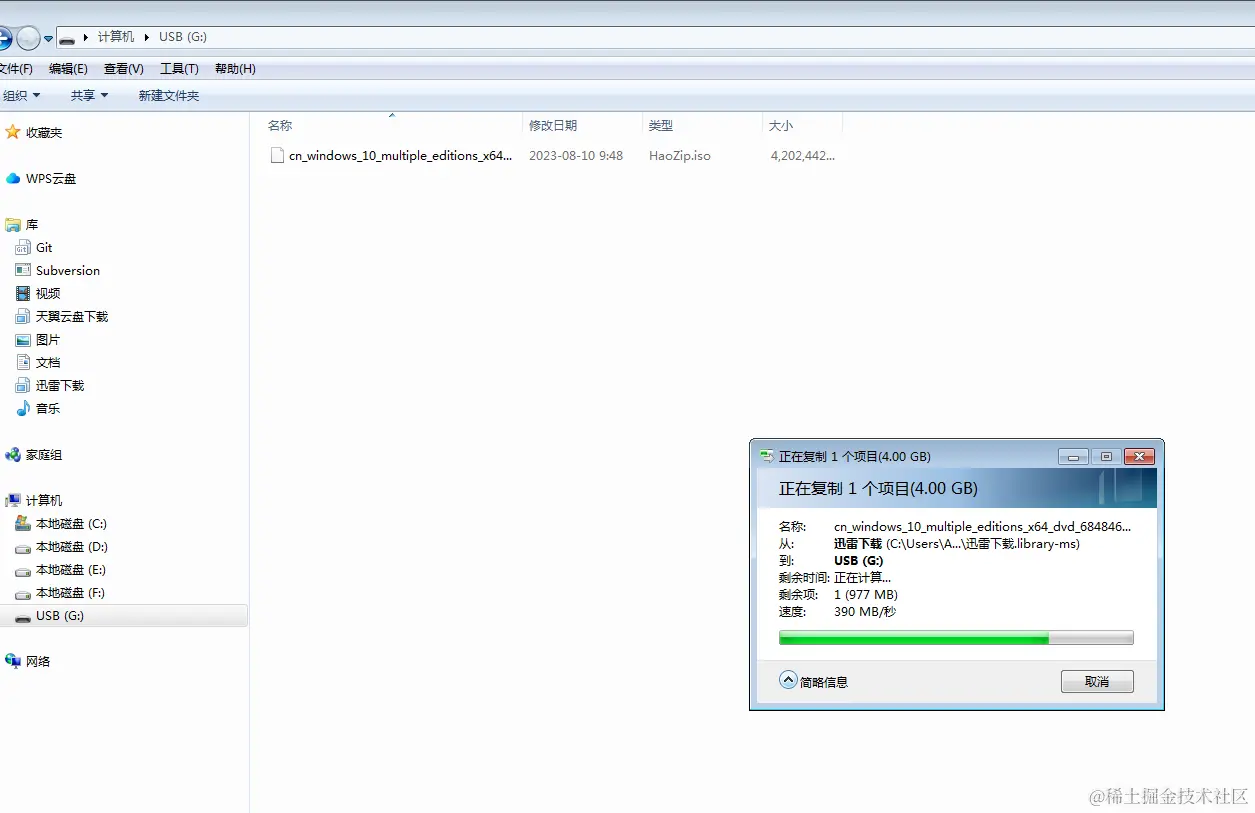Screen dimensions: 1255x813
Task: Select the cn_windows_10_multiple_editions_x64 file name
Action: coord(400,156)
